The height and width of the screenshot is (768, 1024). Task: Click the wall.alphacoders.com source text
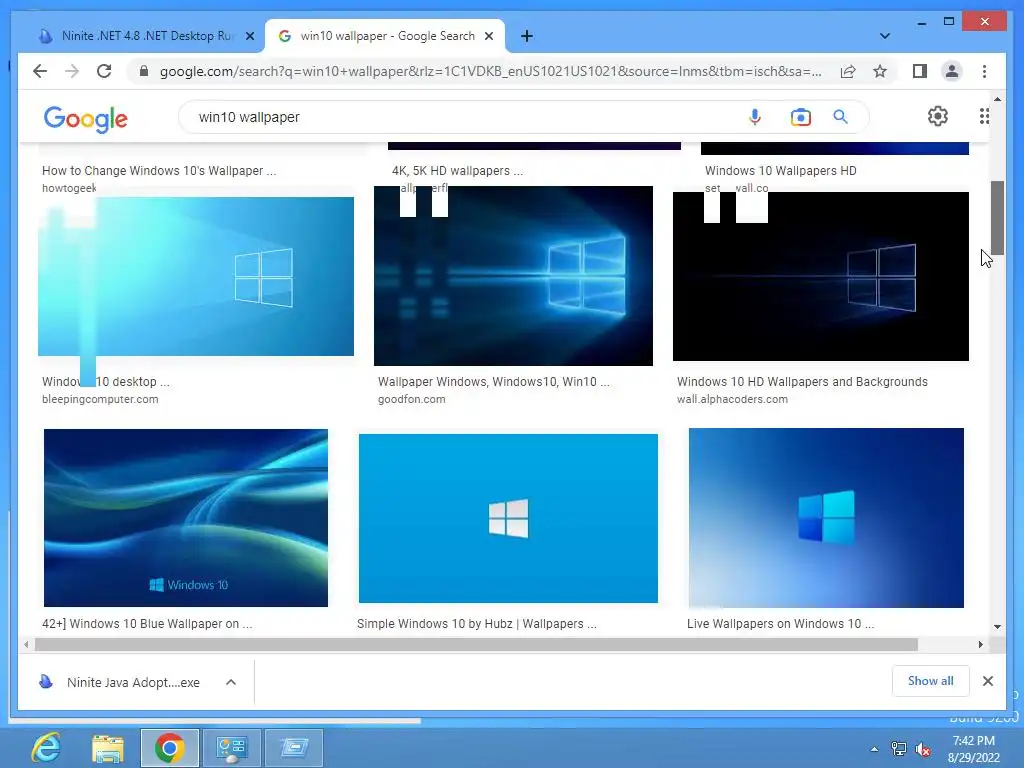pos(732,399)
